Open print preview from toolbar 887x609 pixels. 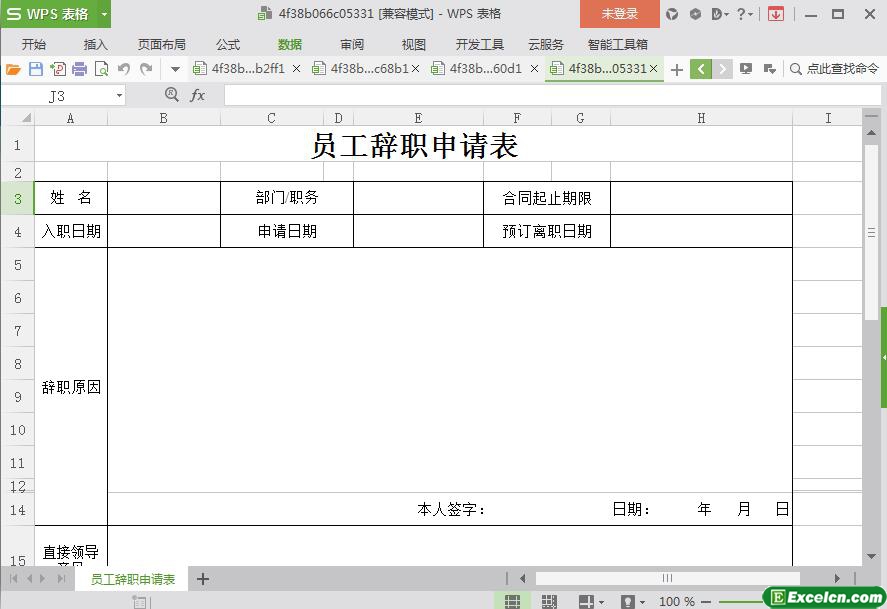click(x=101, y=69)
